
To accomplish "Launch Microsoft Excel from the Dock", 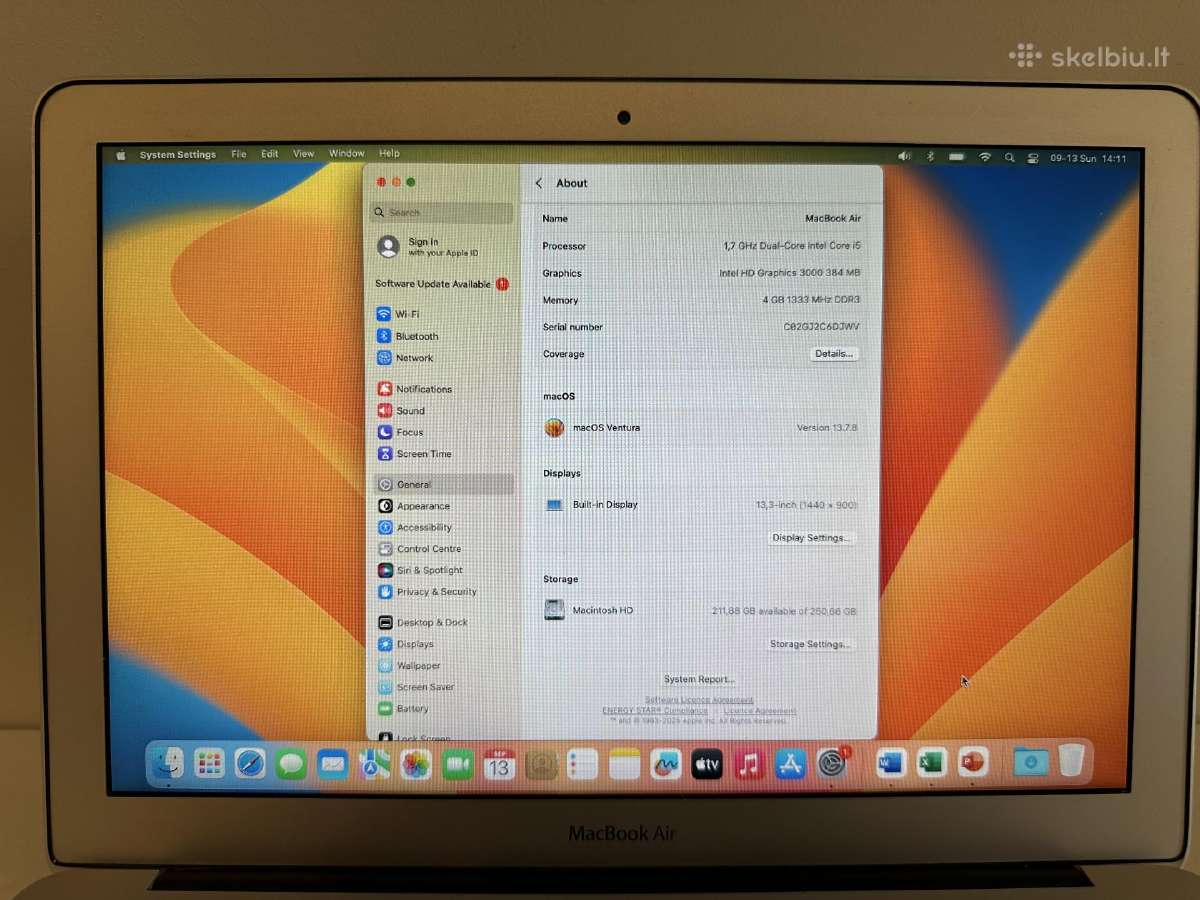I will click(931, 763).
